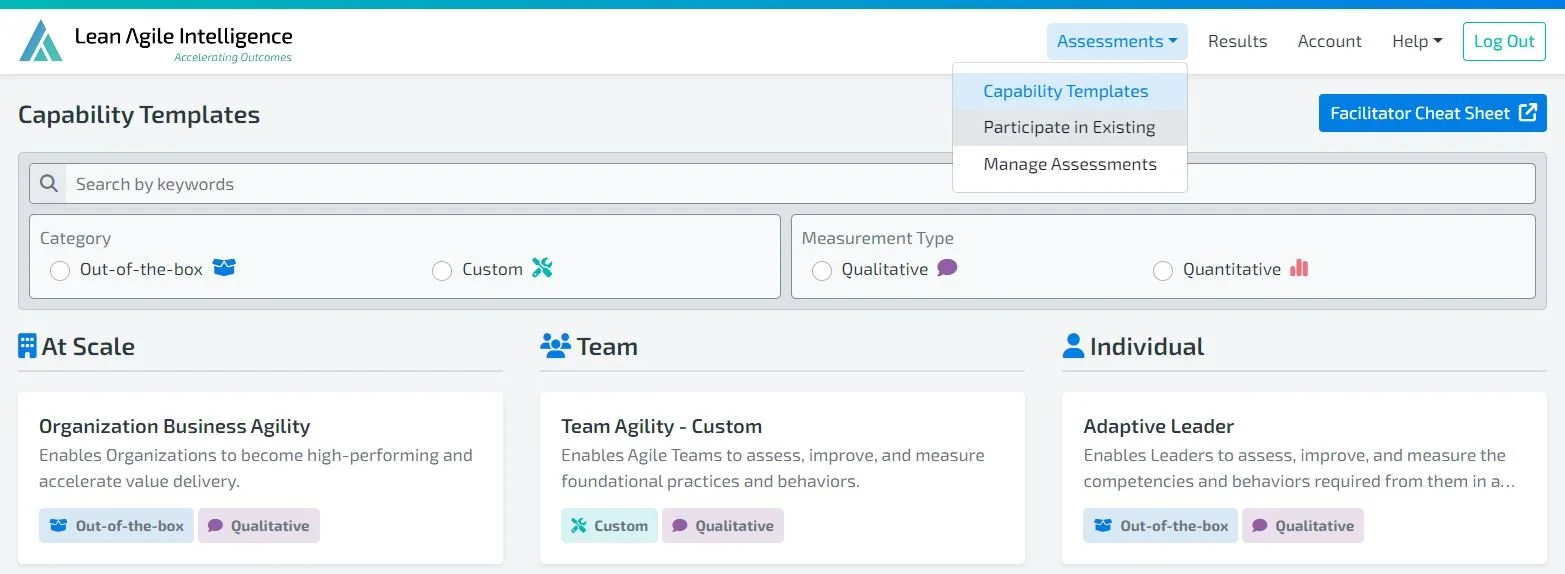
Task: Click Qualitative tag on Organization Business Agility
Action: click(x=259, y=526)
